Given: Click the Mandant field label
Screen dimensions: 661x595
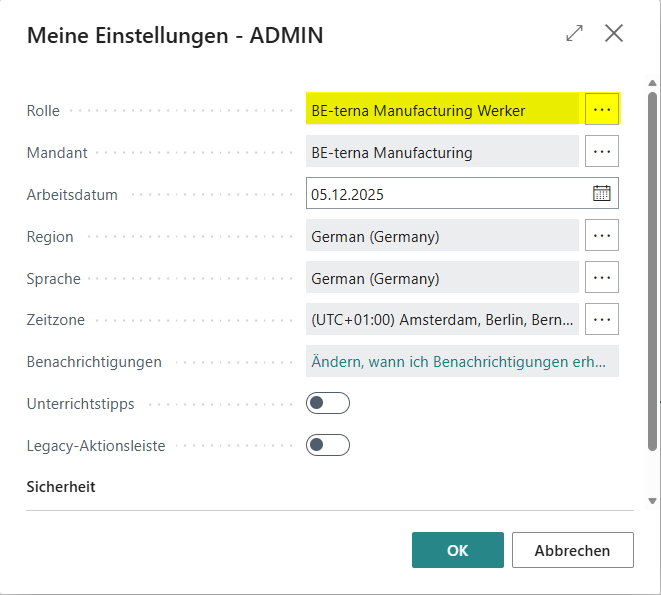Looking at the screenshot, I should pos(57,152).
